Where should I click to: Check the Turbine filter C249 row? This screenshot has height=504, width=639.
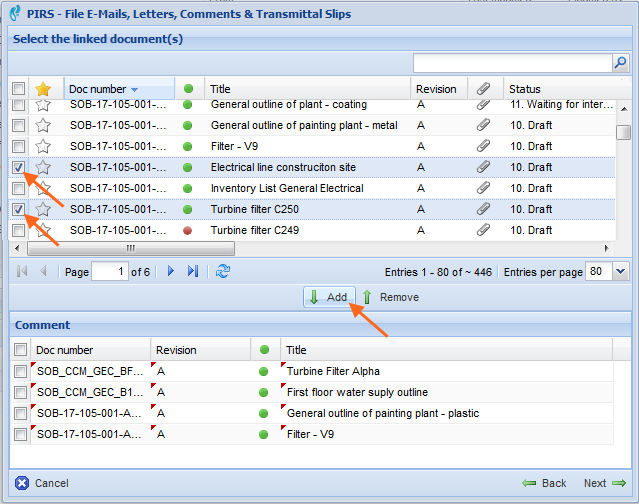18,230
